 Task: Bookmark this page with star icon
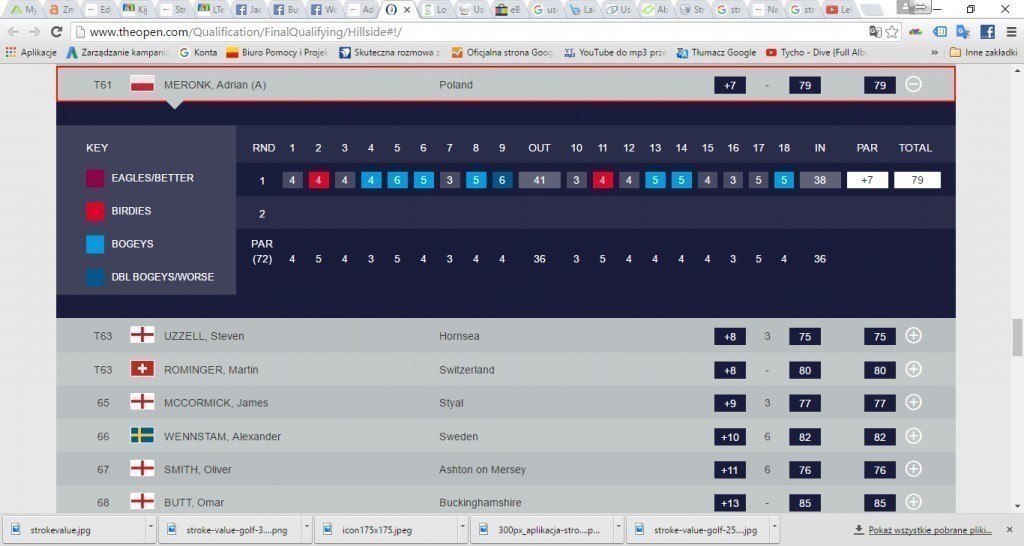tap(892, 32)
